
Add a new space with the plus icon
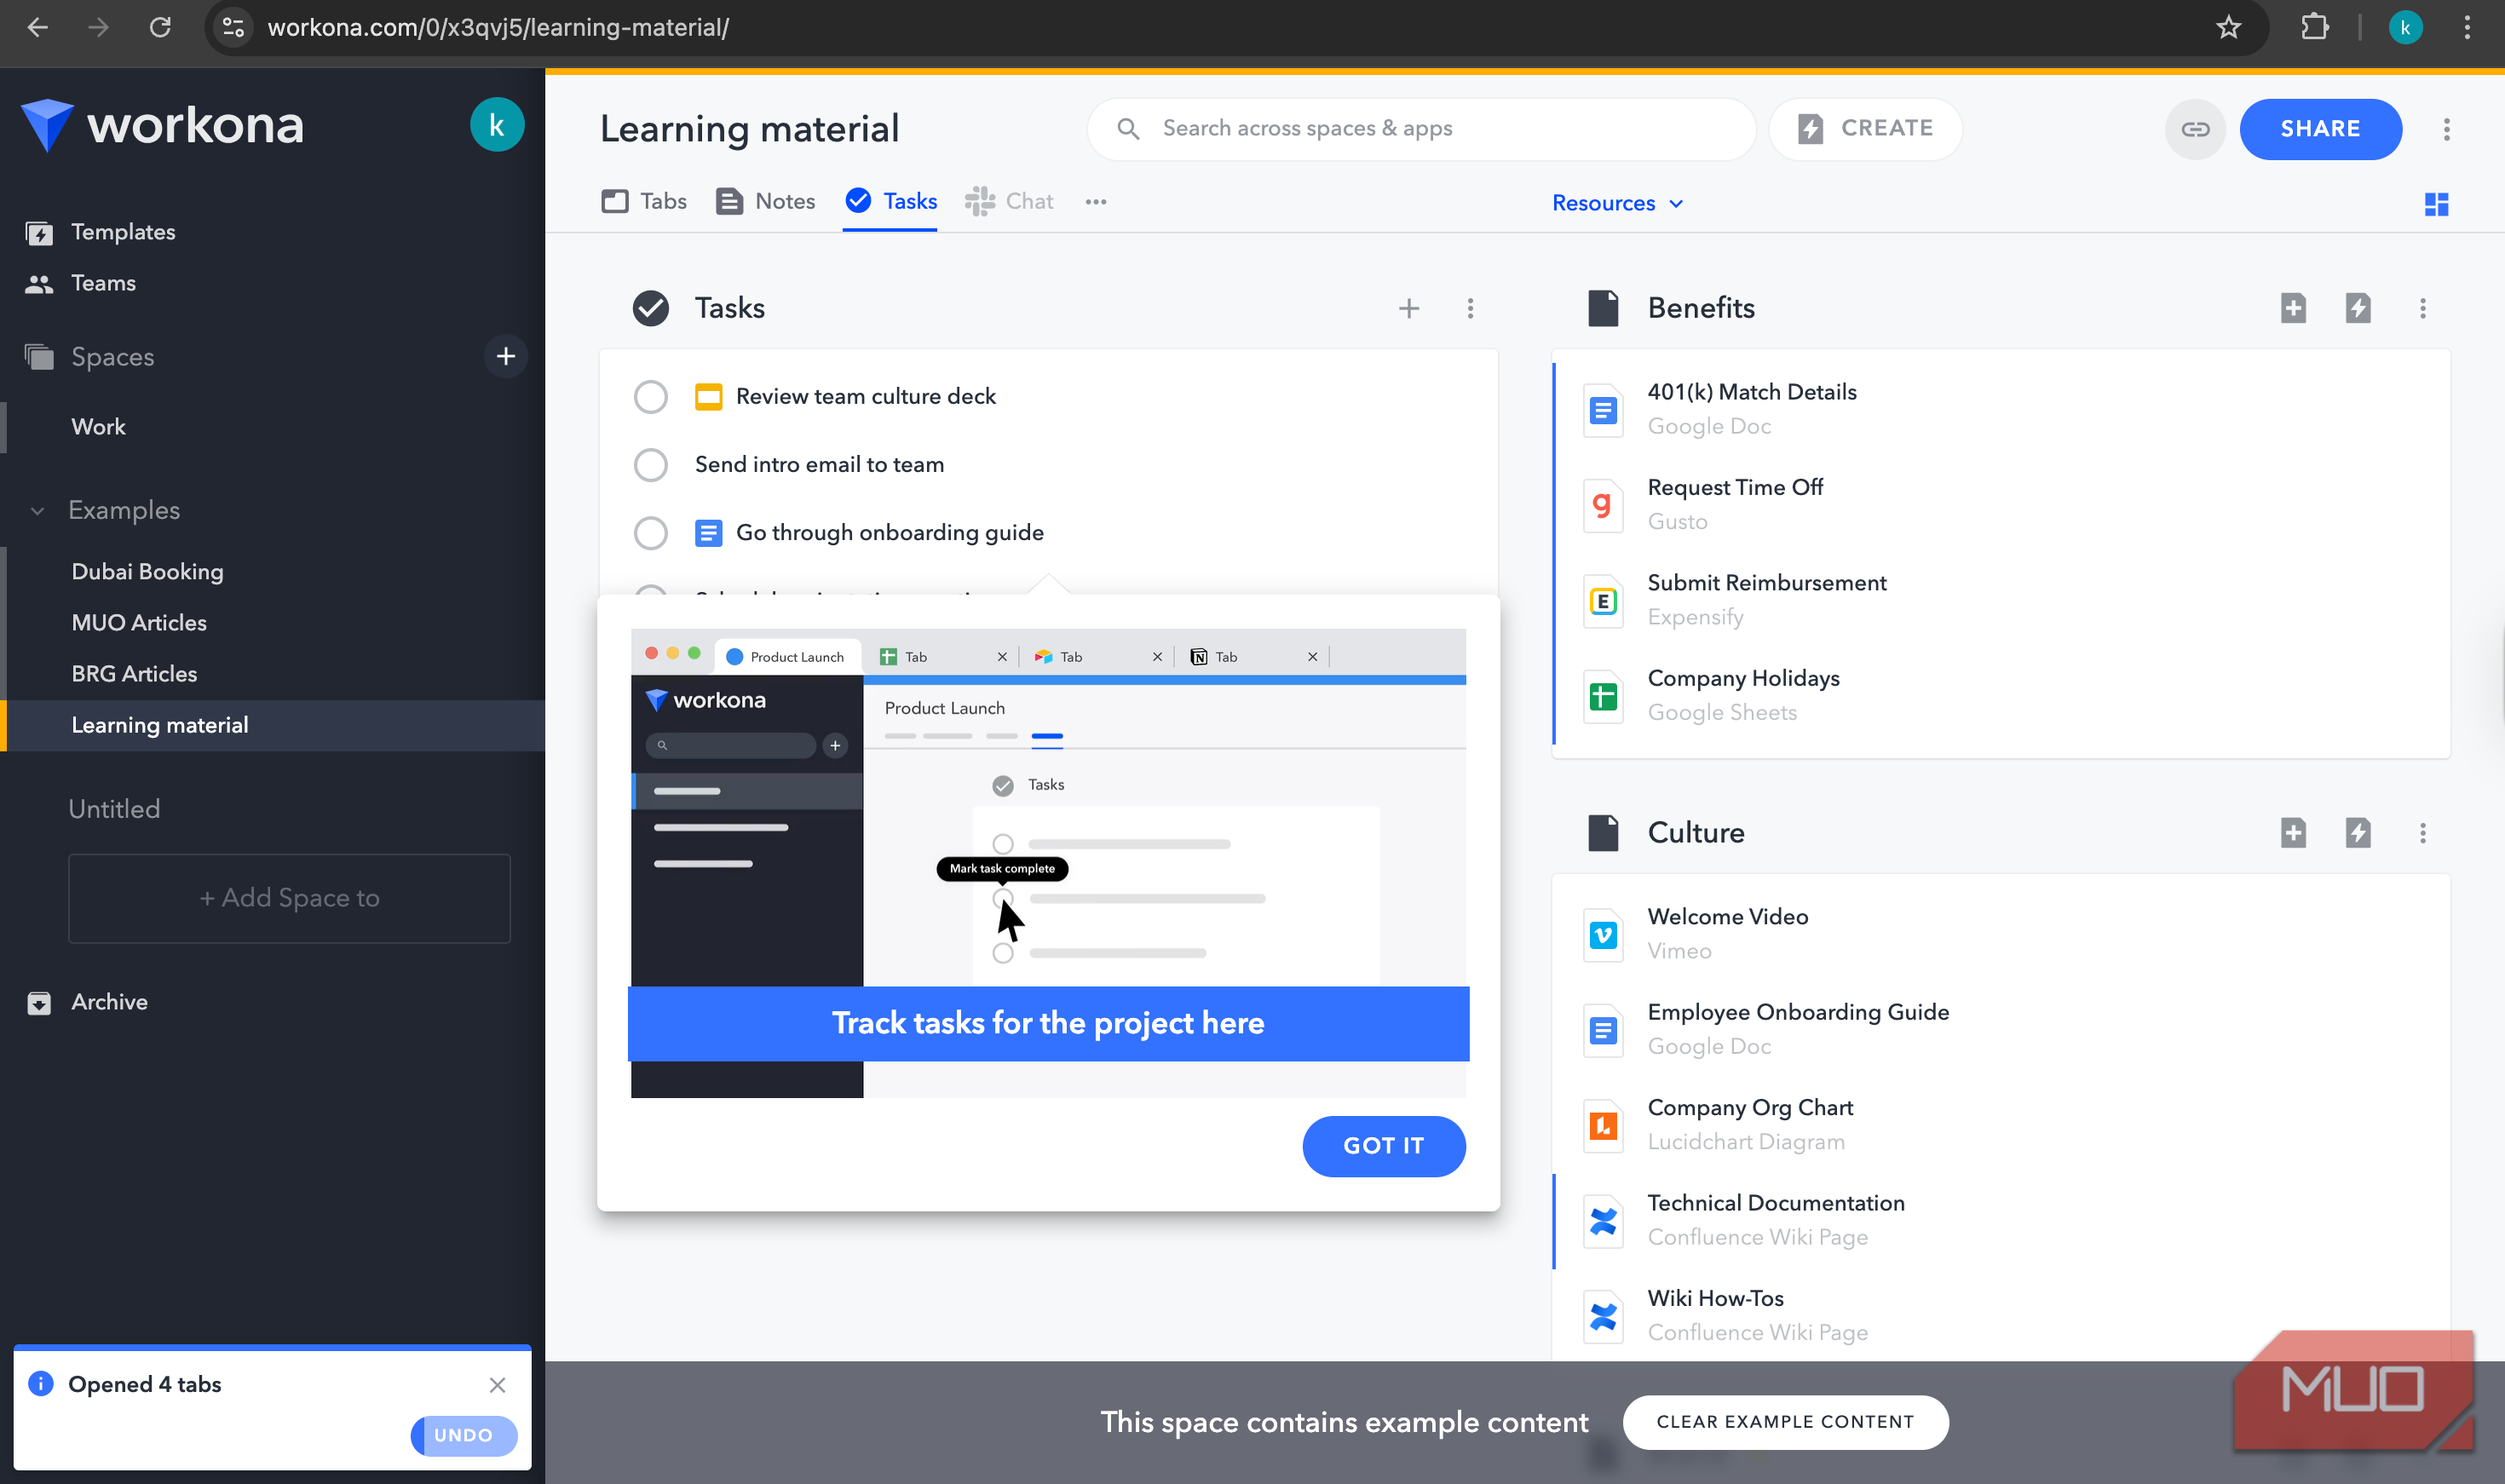pos(506,356)
